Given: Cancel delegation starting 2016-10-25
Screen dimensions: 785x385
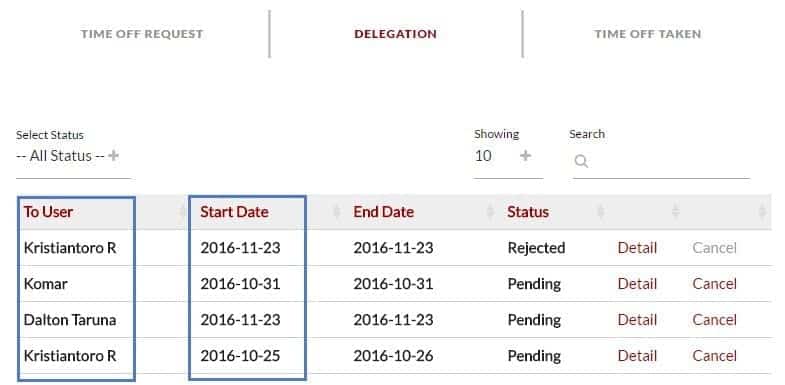Looking at the screenshot, I should click(714, 356).
